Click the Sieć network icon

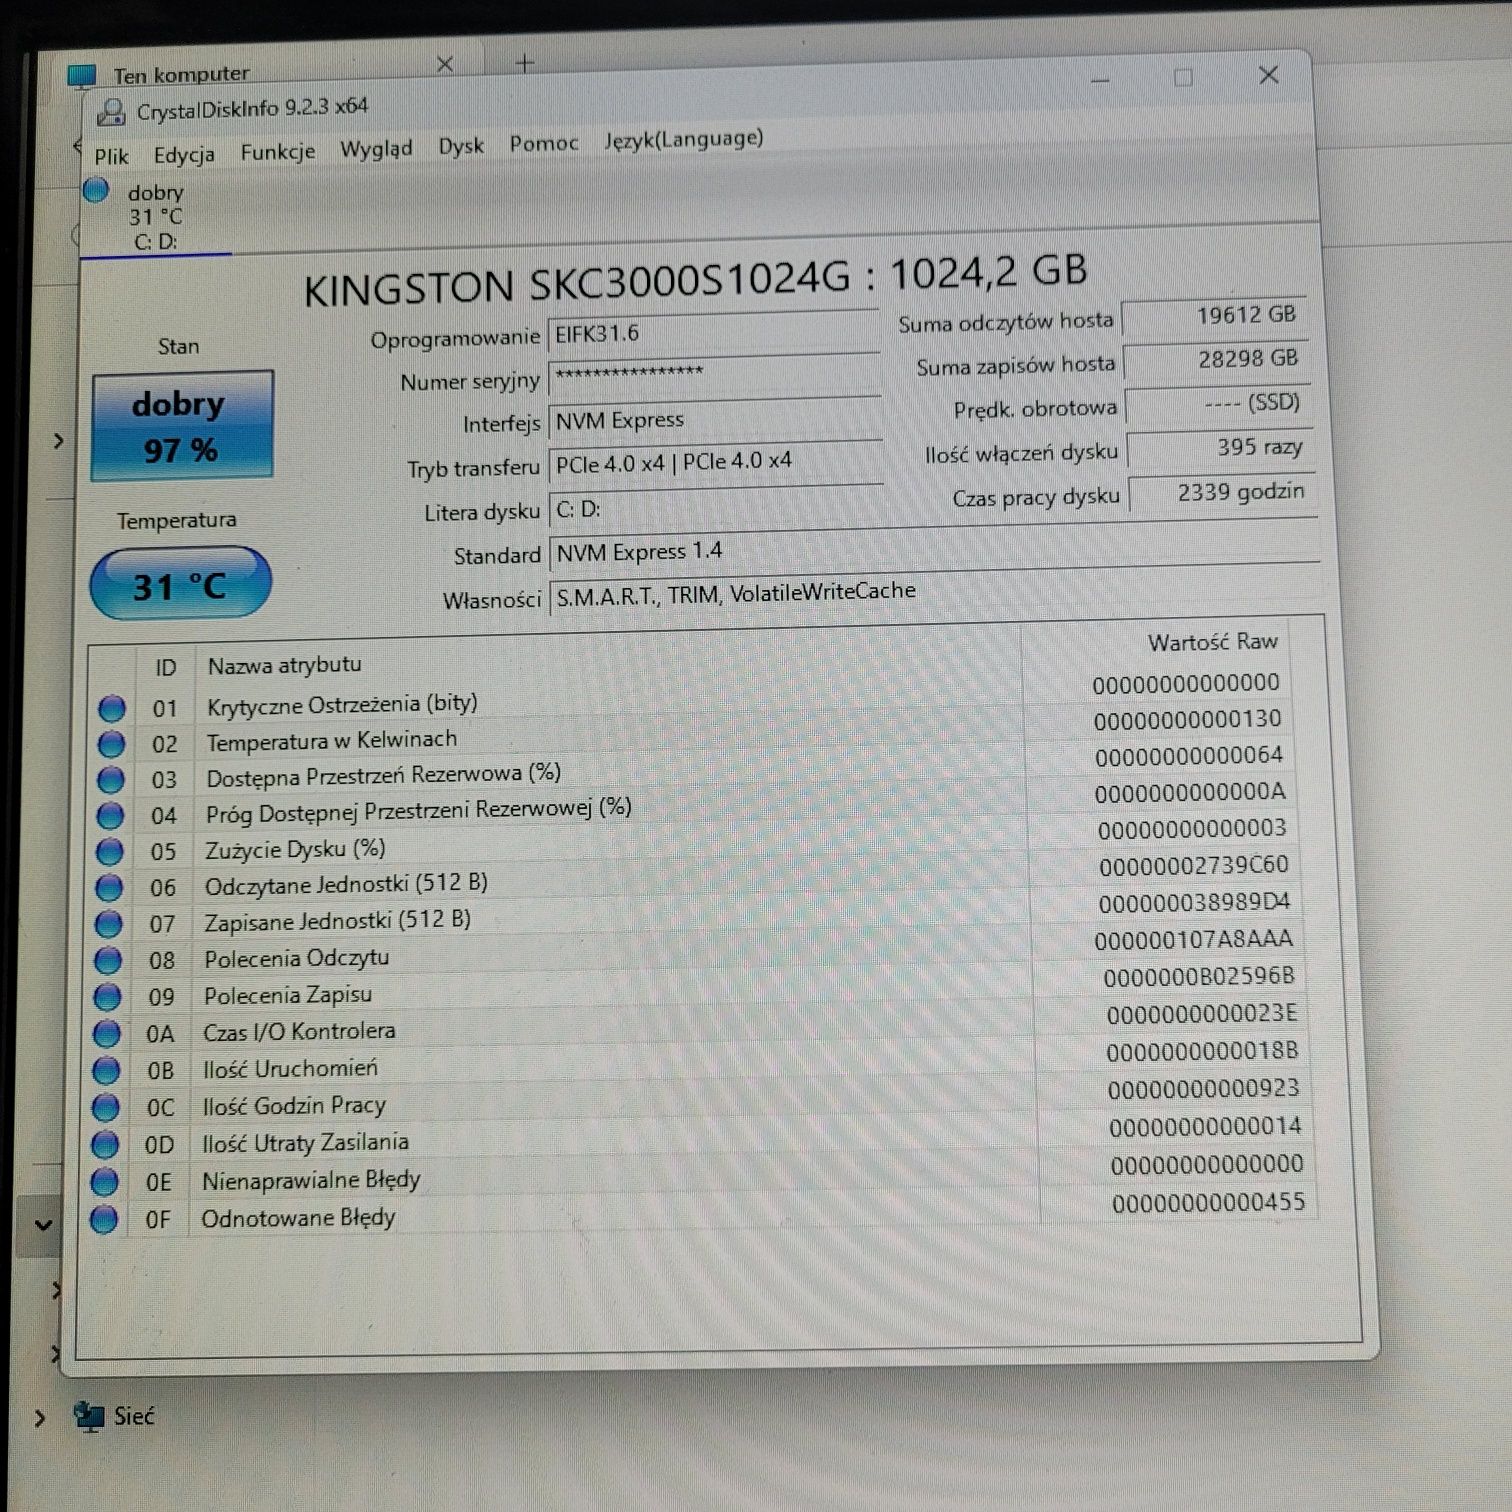(x=89, y=1416)
